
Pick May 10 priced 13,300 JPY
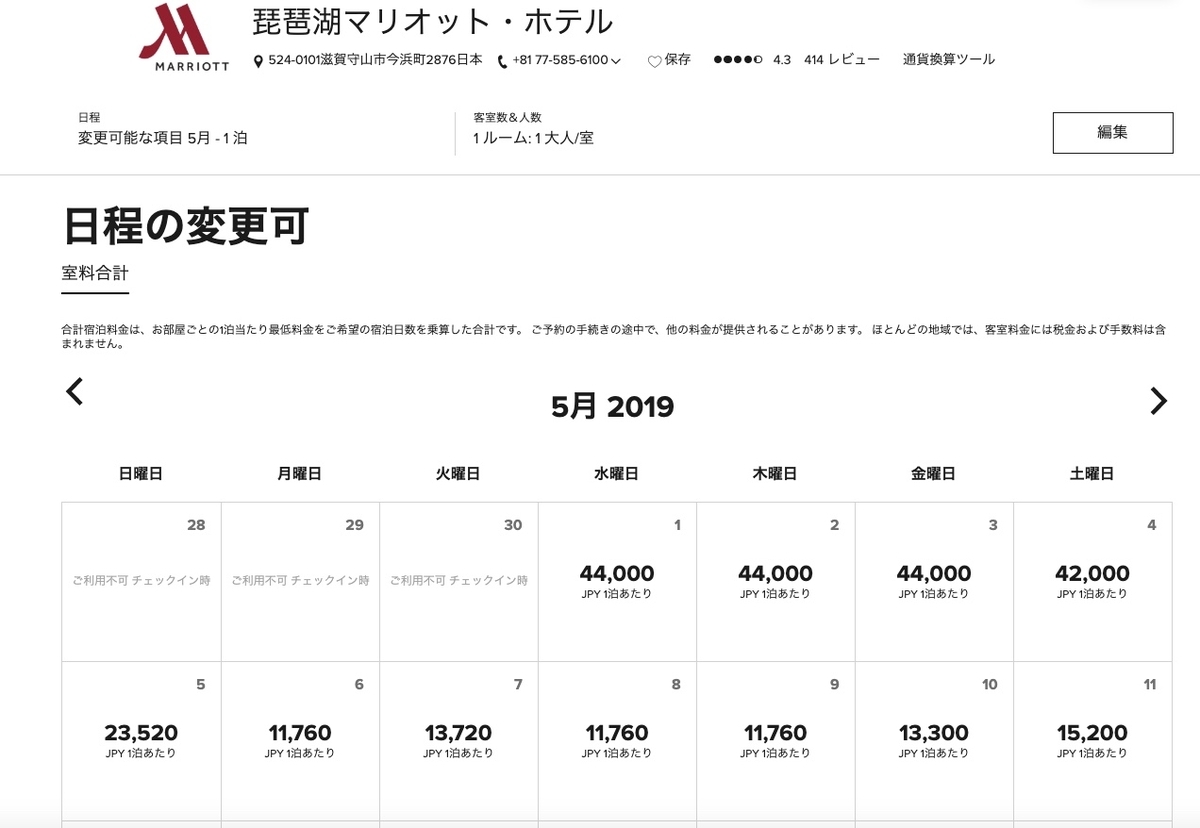pyautogui.click(x=933, y=740)
